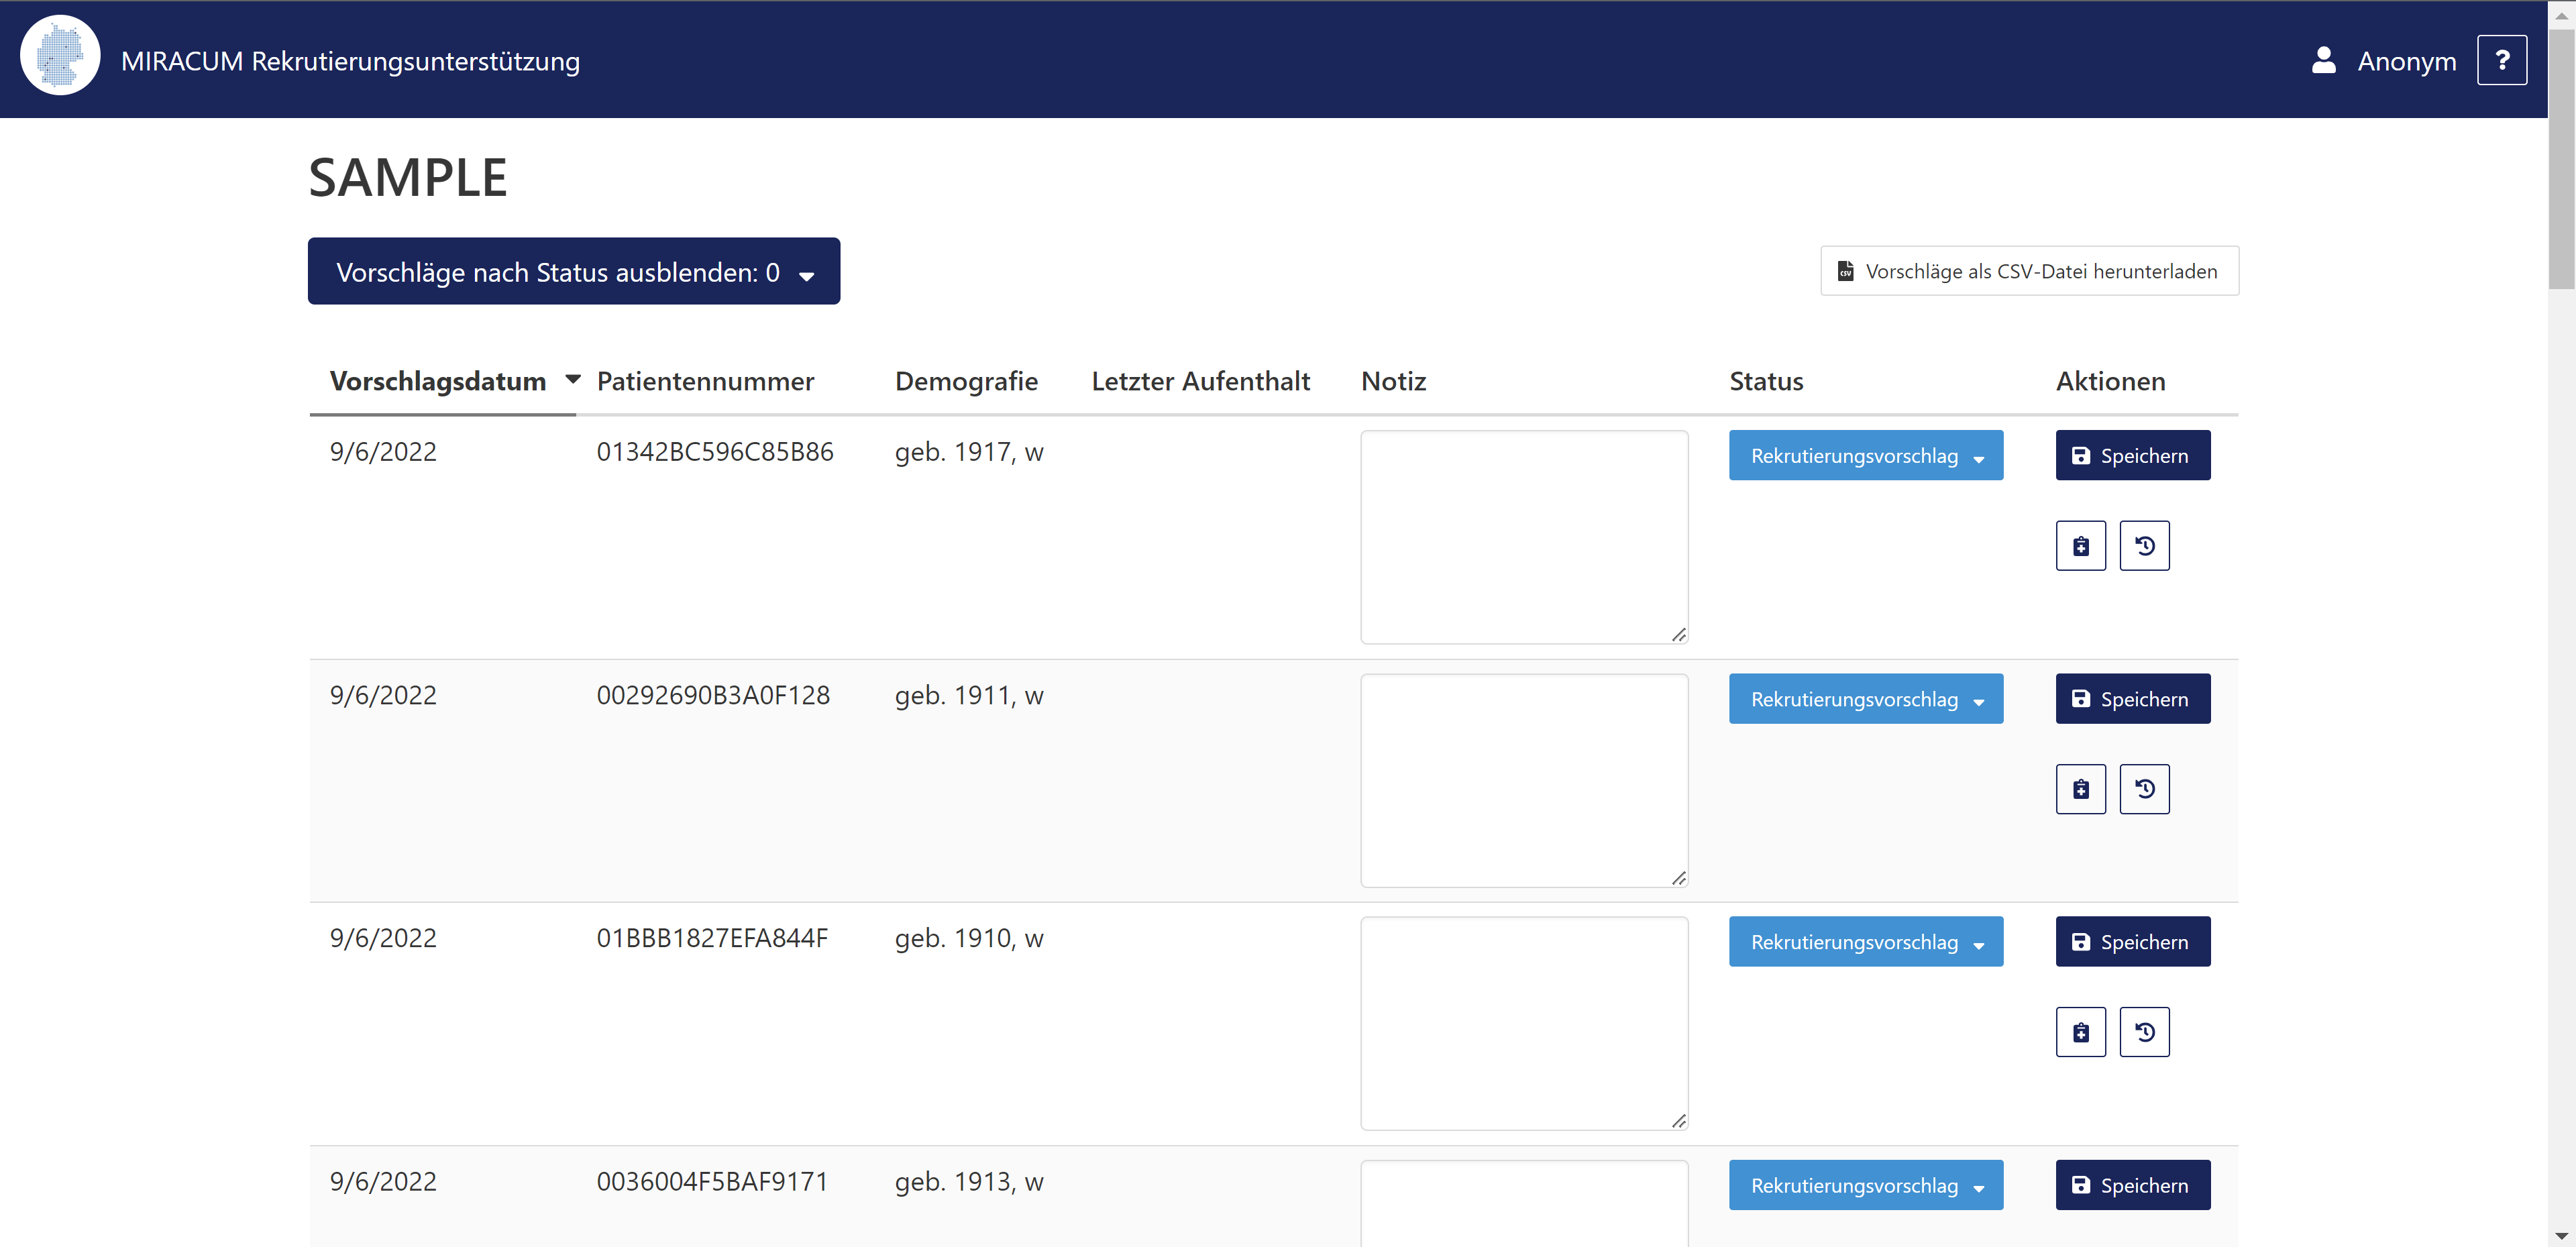Expand 'Vorschläge nach Status ausblenden' dropdown
The width and height of the screenshot is (2576, 1247).
(573, 271)
